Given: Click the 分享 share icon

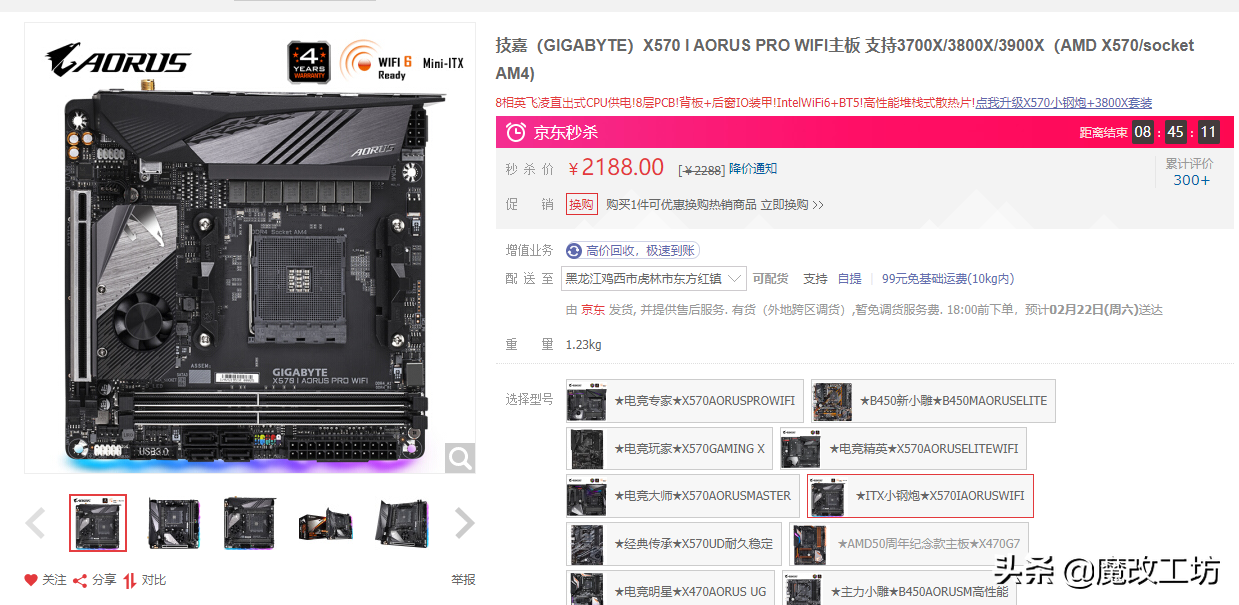Looking at the screenshot, I should click(x=80, y=580).
